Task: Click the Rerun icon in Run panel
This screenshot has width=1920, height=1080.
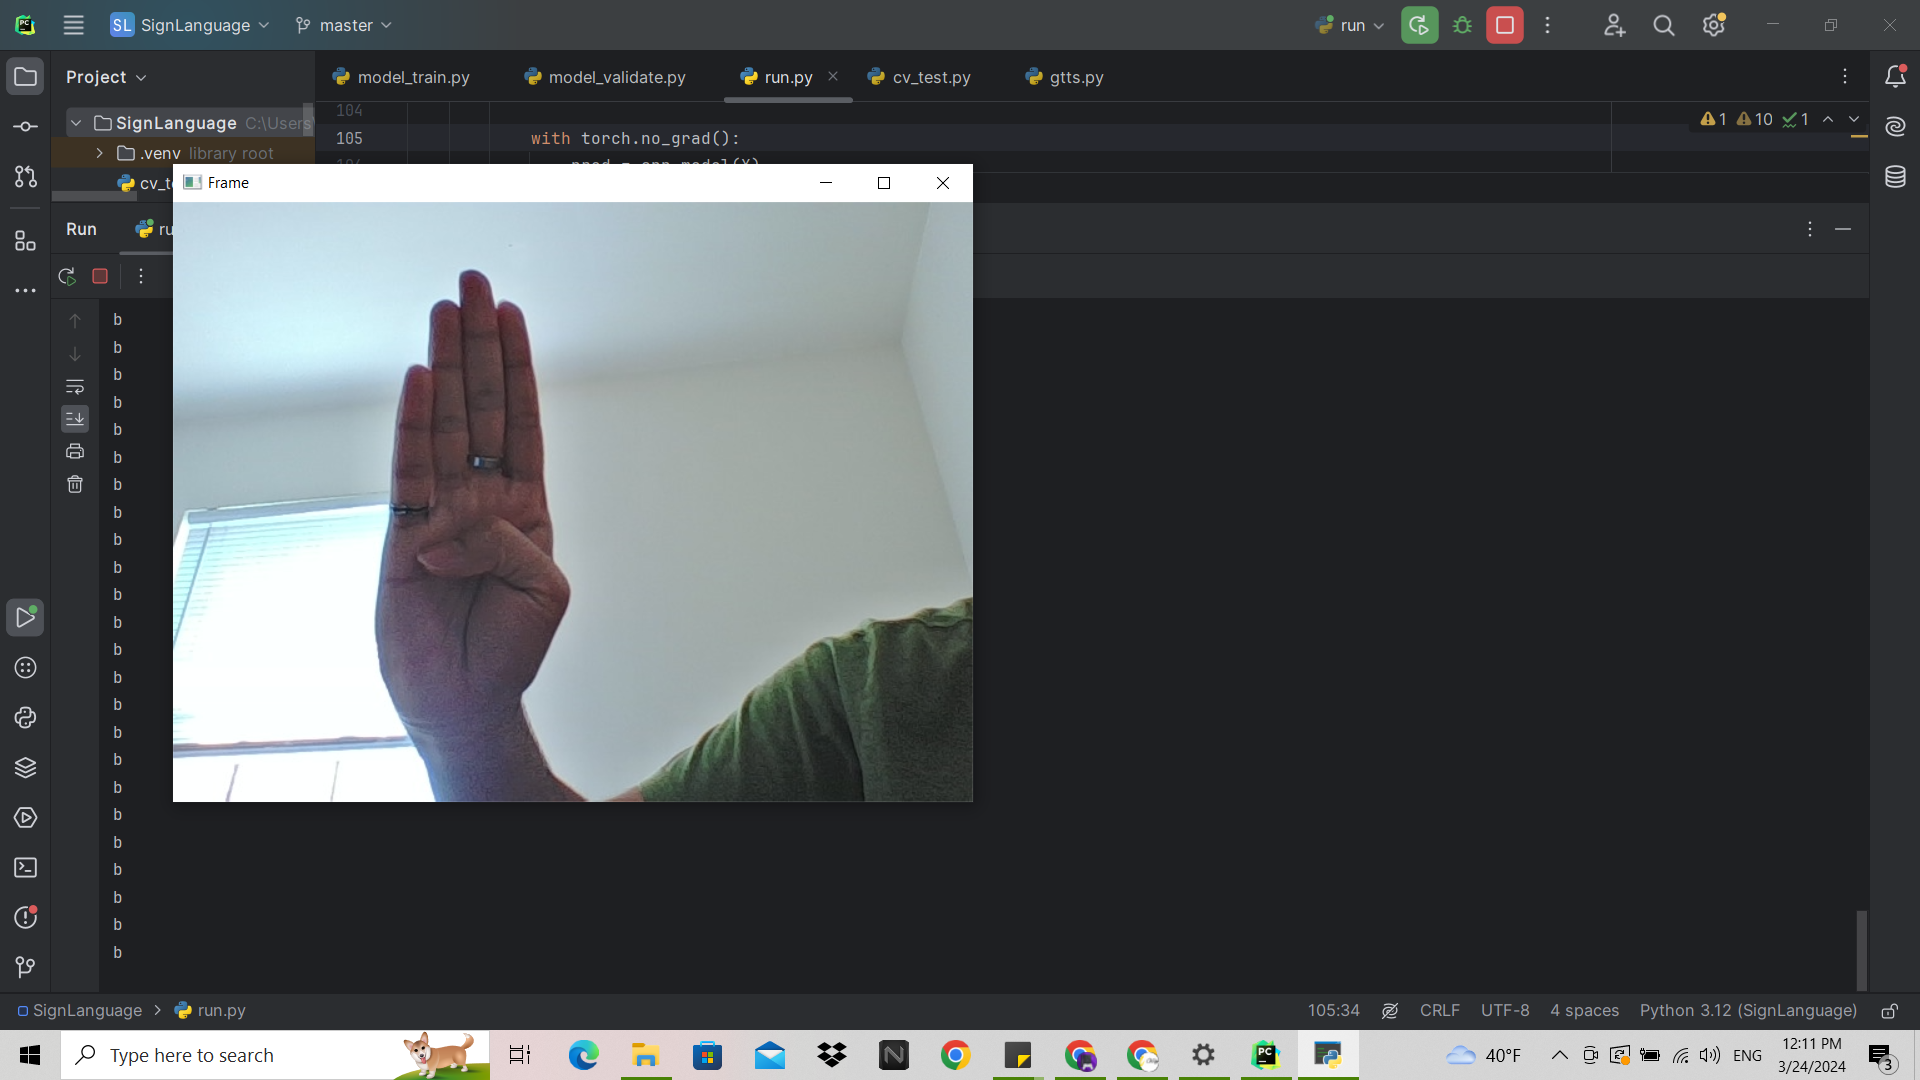Action: coord(67,276)
